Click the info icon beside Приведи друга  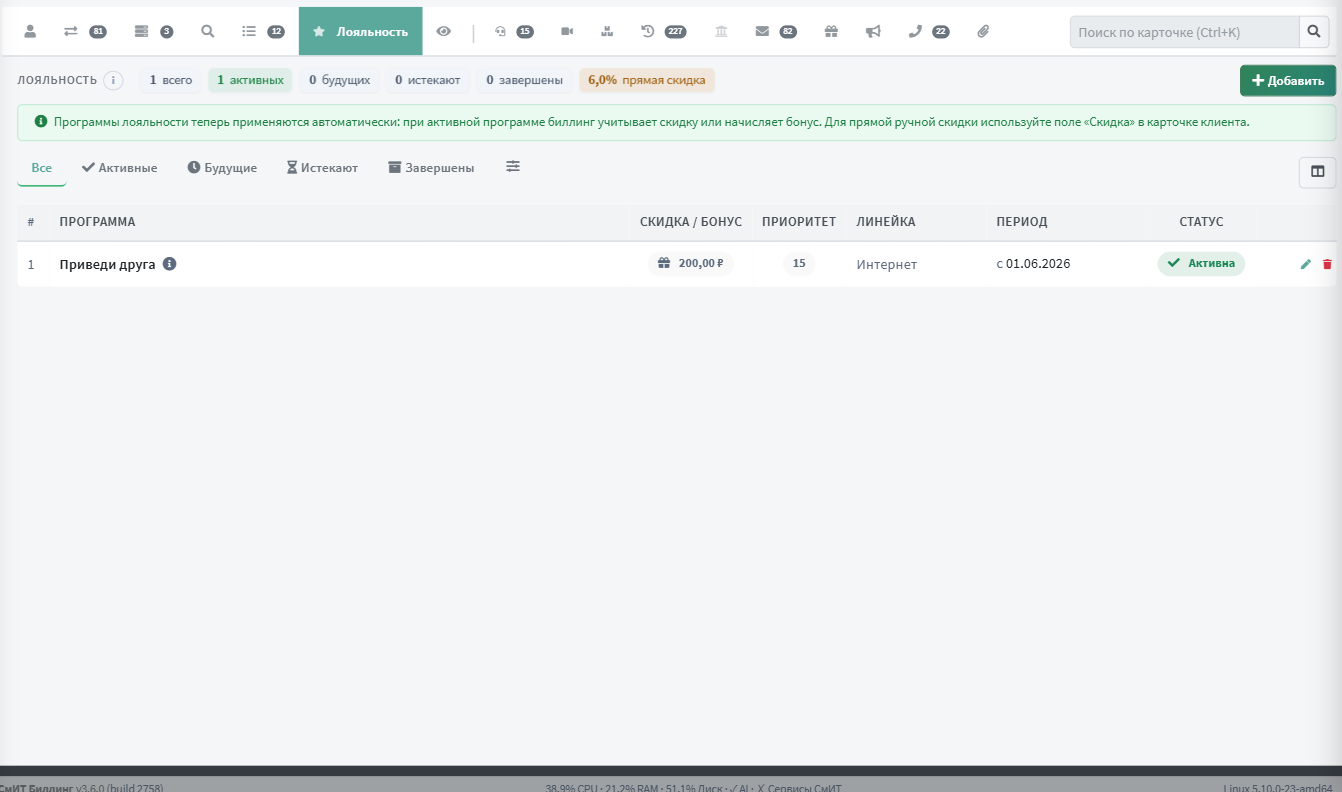[x=170, y=264]
